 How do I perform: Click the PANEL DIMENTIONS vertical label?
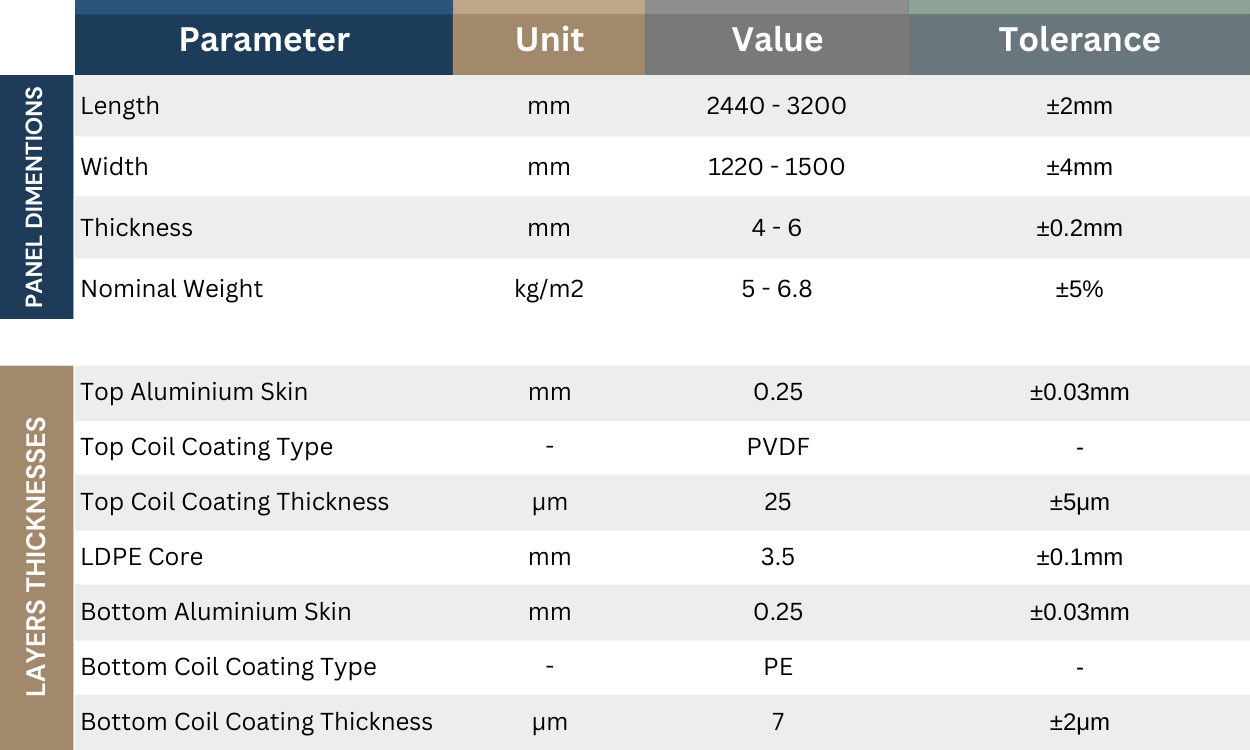(x=35, y=197)
